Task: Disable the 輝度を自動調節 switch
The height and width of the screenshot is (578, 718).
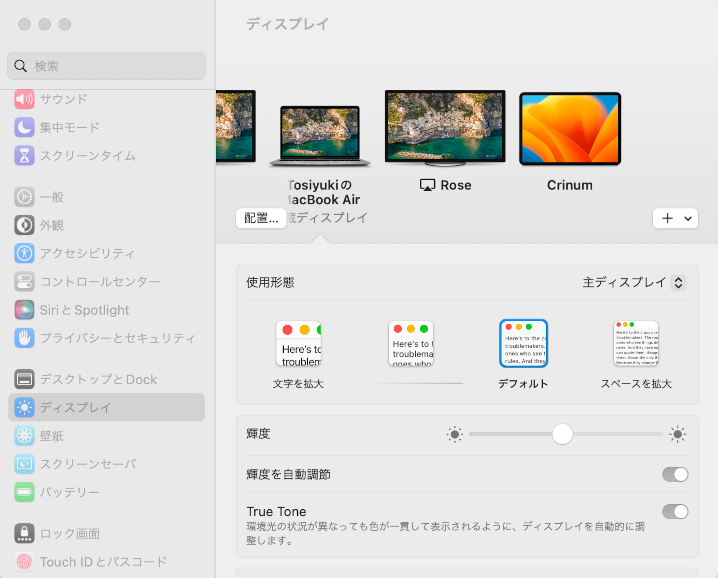Action: pos(675,474)
